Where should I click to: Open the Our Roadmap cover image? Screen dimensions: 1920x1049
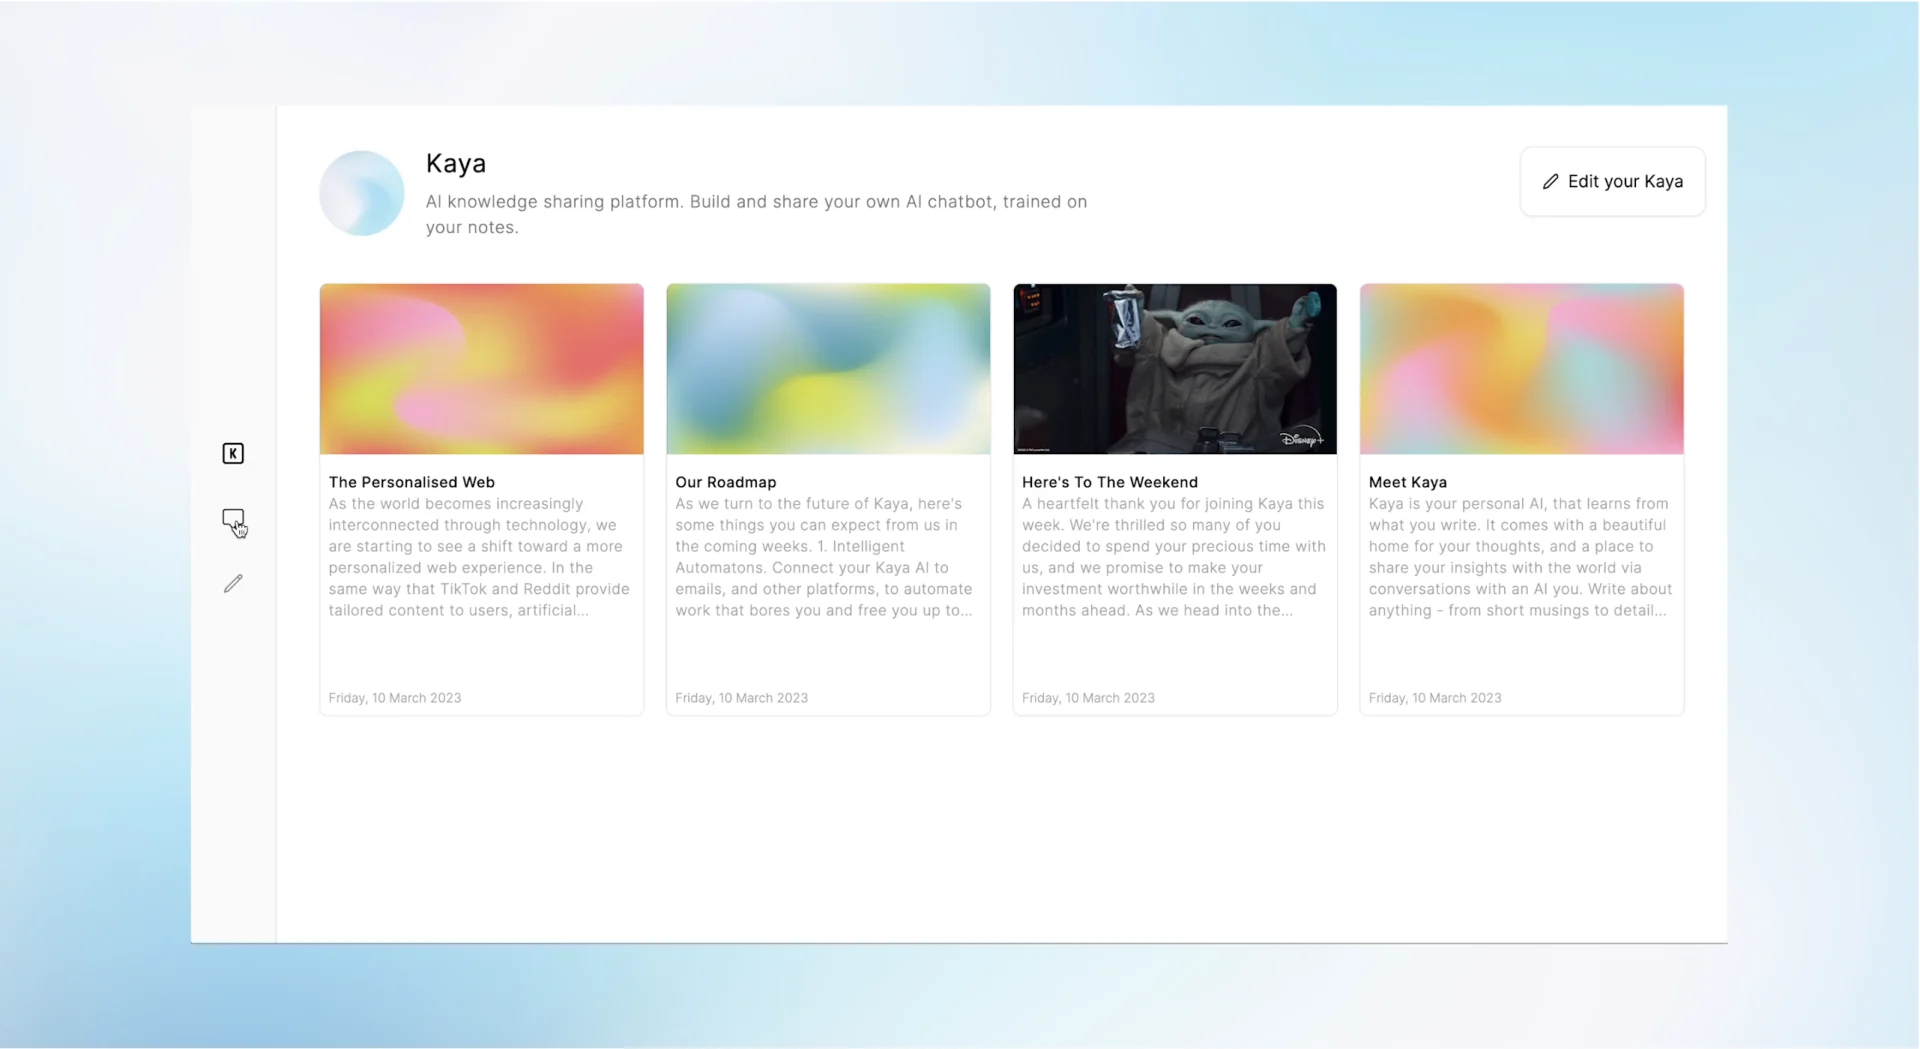(828, 369)
